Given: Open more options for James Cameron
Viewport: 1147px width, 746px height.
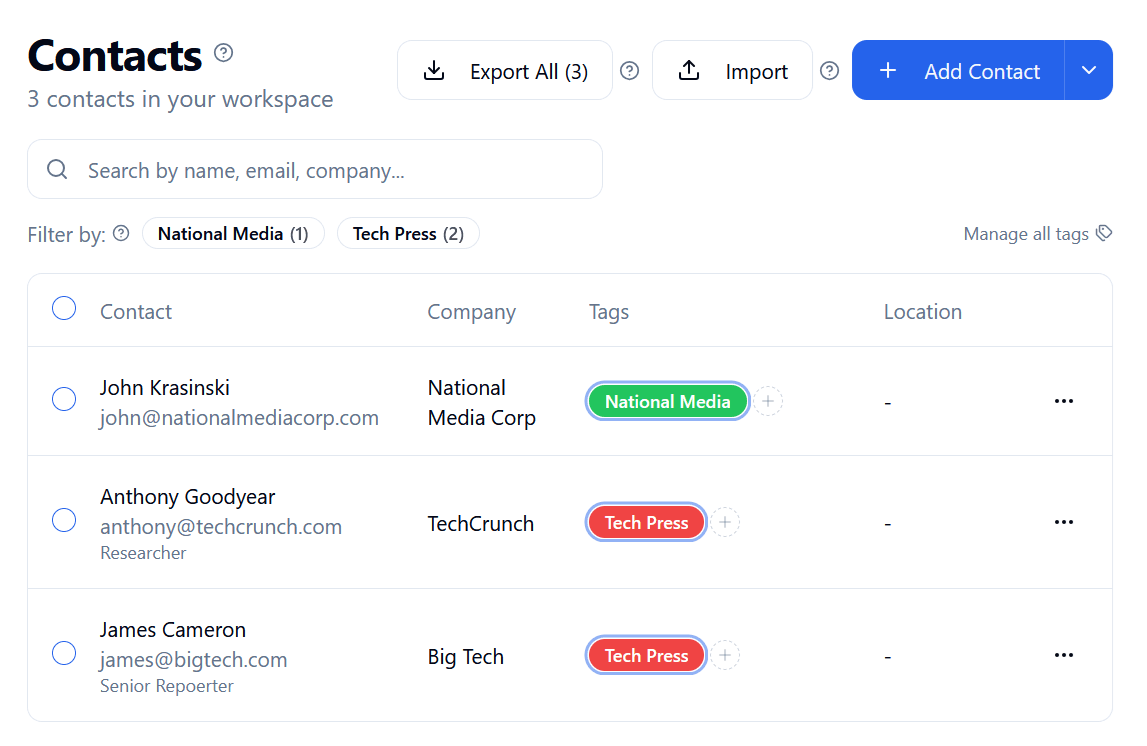Looking at the screenshot, I should 1063,655.
